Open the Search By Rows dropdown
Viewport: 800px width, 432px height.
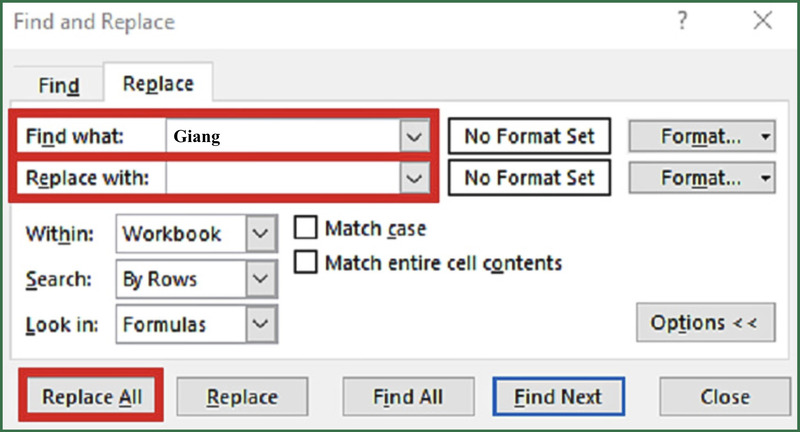click(x=260, y=279)
